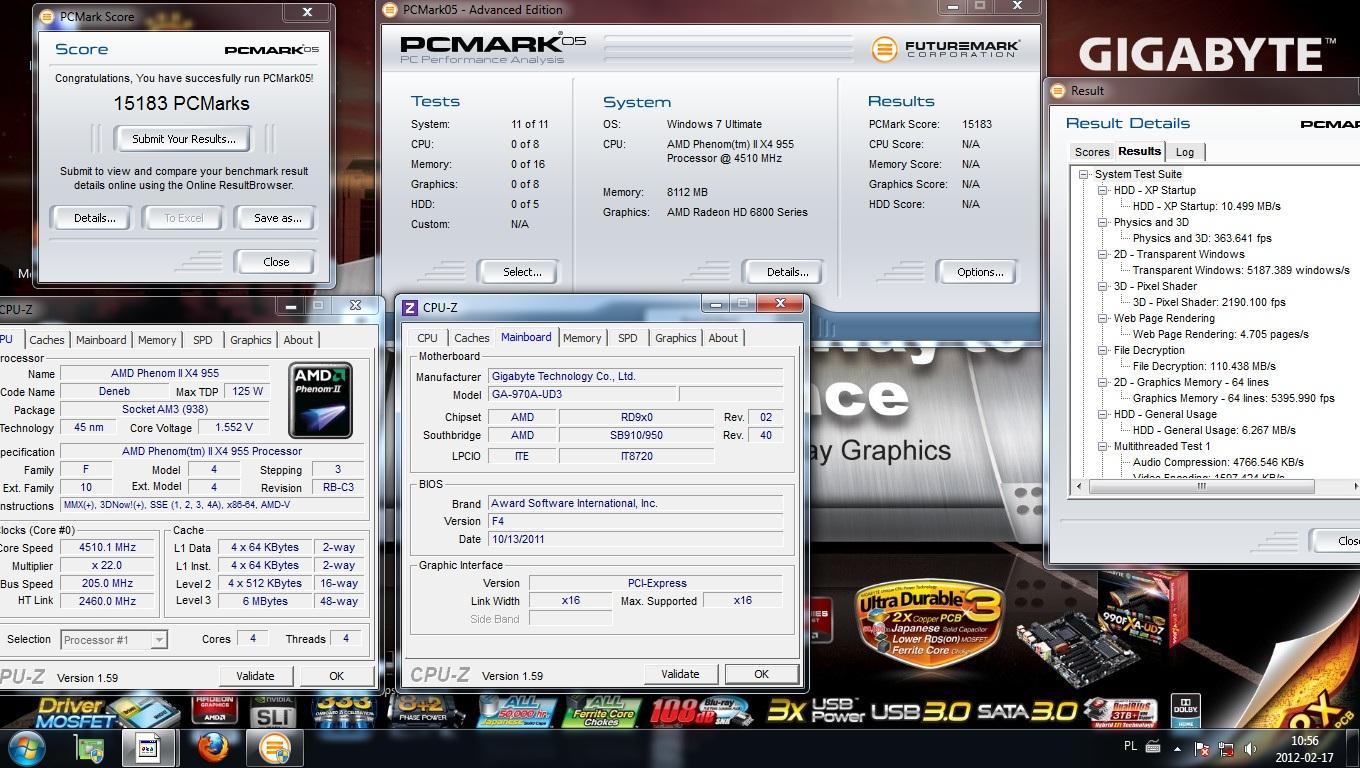Viewport: 1360px width, 768px height.
Task: Open the Caches tab in left CPU-Z window
Action: tap(46, 340)
